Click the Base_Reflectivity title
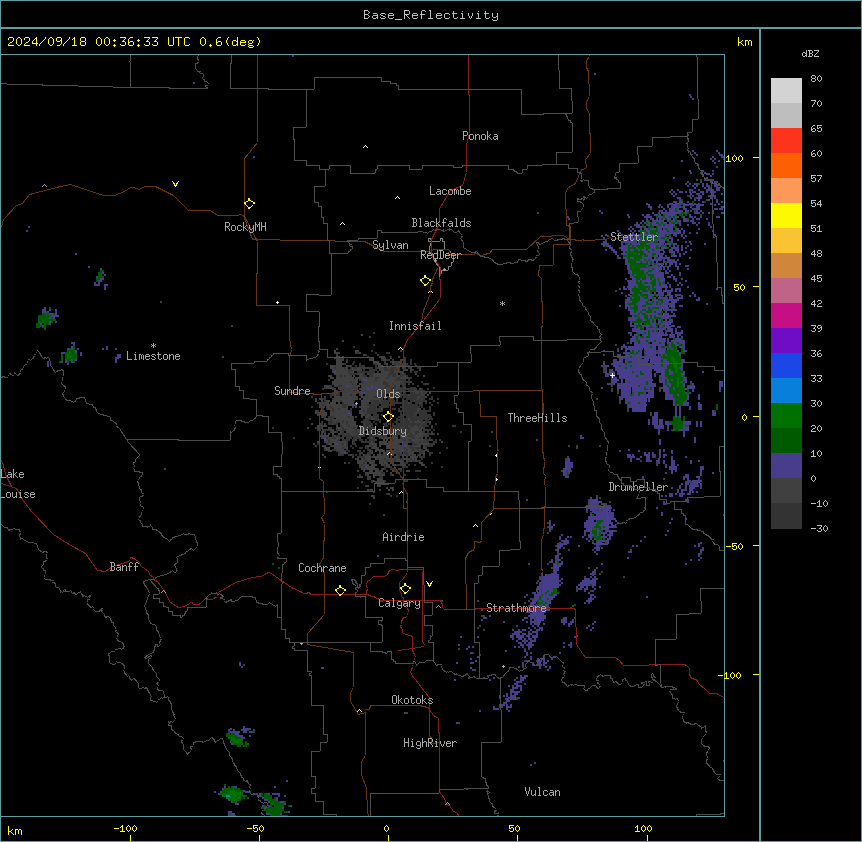The height and width of the screenshot is (842, 862). 431,15
